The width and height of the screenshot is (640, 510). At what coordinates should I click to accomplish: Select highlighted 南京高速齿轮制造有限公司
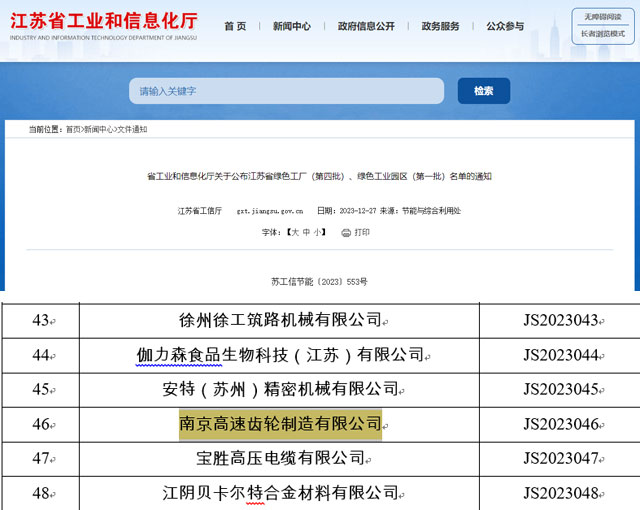280,424
